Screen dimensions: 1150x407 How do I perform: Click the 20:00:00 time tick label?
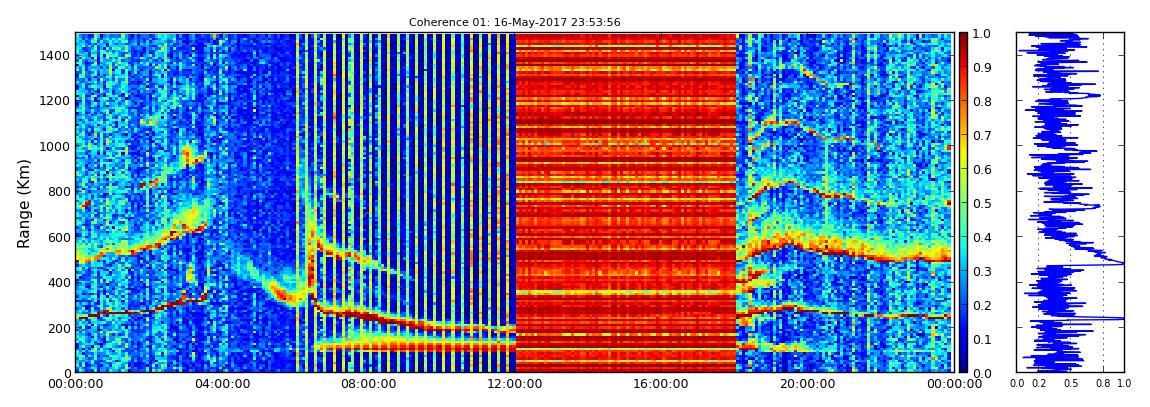[807, 384]
